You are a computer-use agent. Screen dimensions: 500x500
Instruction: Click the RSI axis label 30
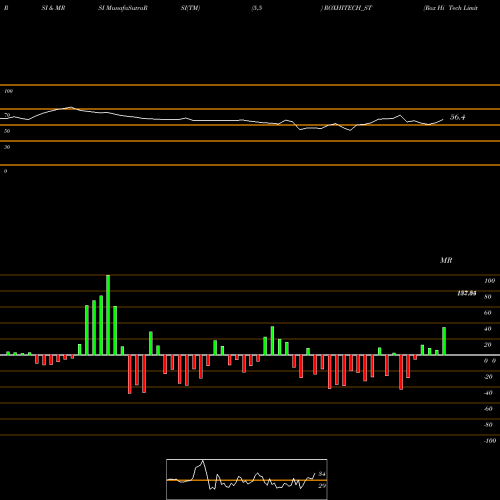pyautogui.click(x=7, y=147)
